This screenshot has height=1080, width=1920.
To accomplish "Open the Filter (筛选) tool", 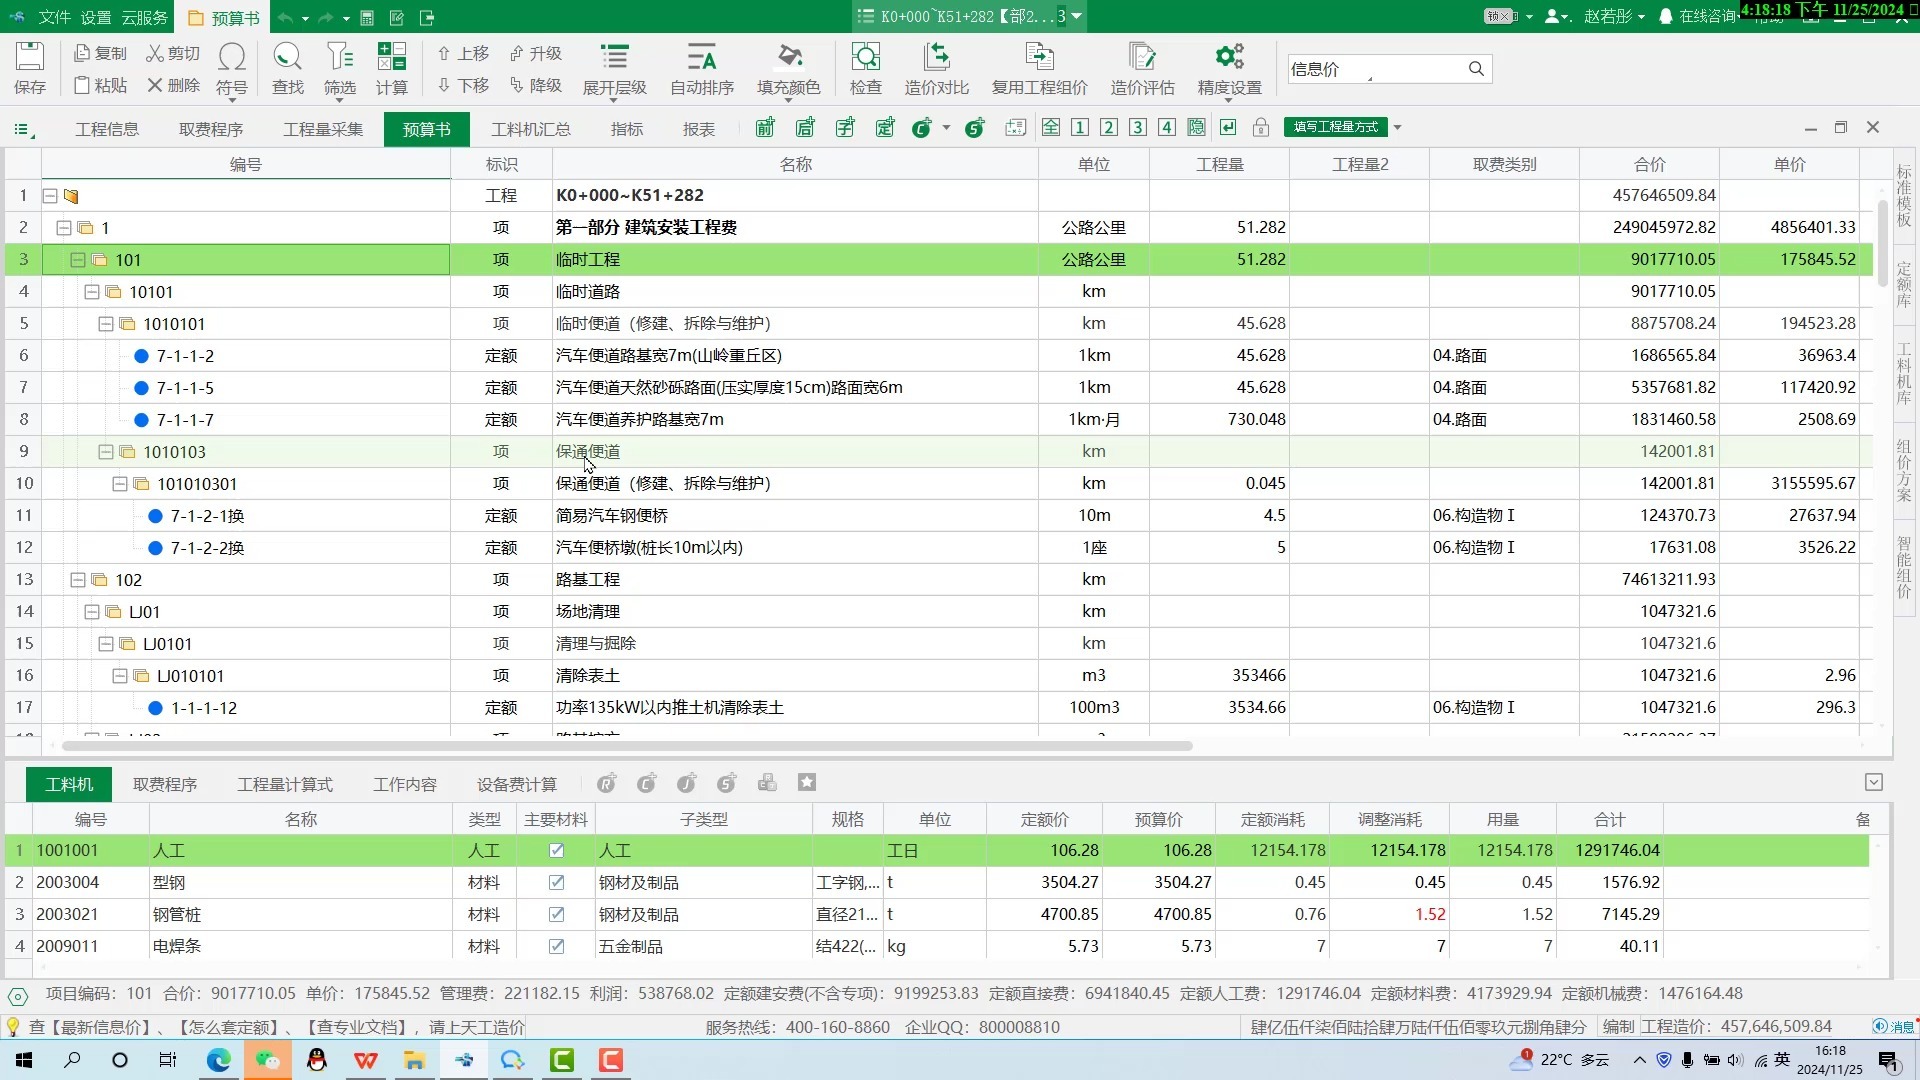I will [340, 68].
